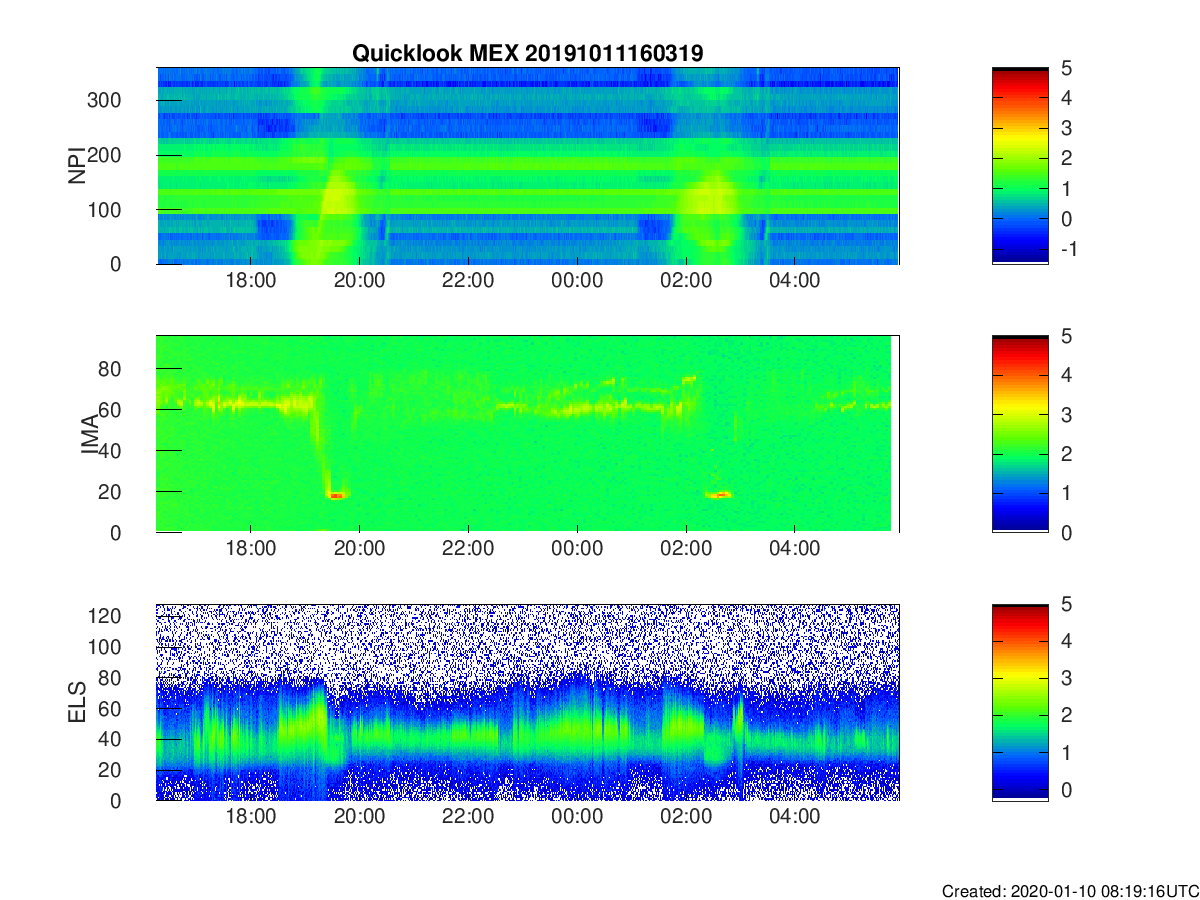Screen dimensions: 1200x900
Task: Click the ELS spectrogram plot area
Action: point(527,702)
